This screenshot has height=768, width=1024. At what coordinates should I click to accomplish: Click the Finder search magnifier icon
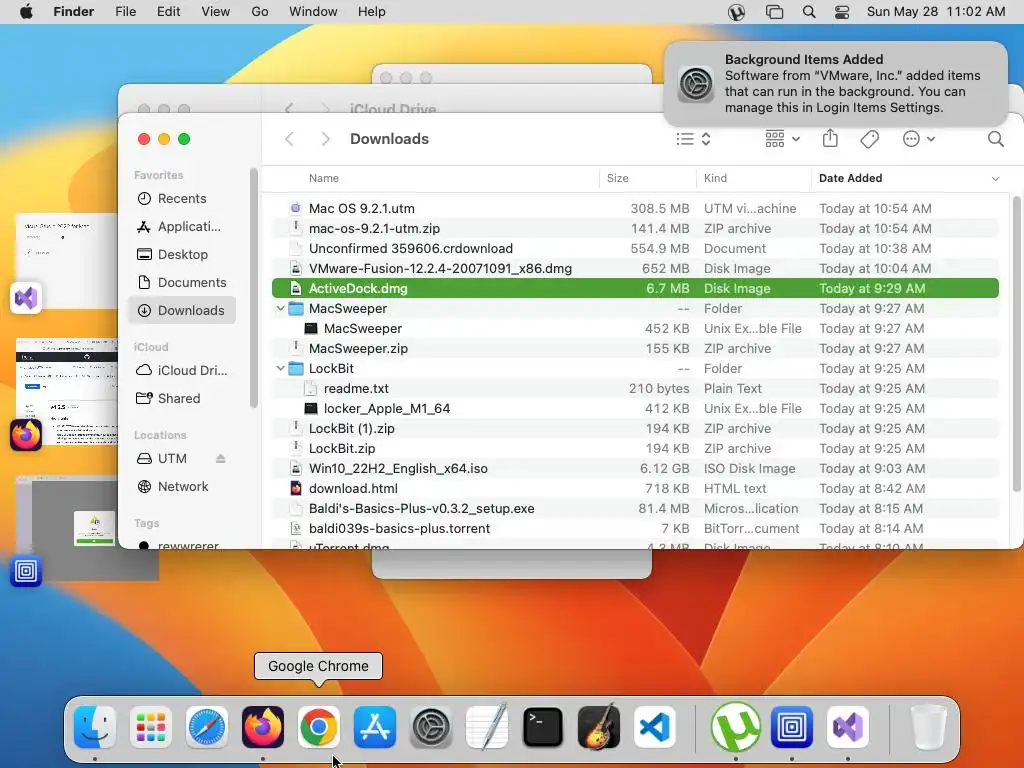[995, 139]
